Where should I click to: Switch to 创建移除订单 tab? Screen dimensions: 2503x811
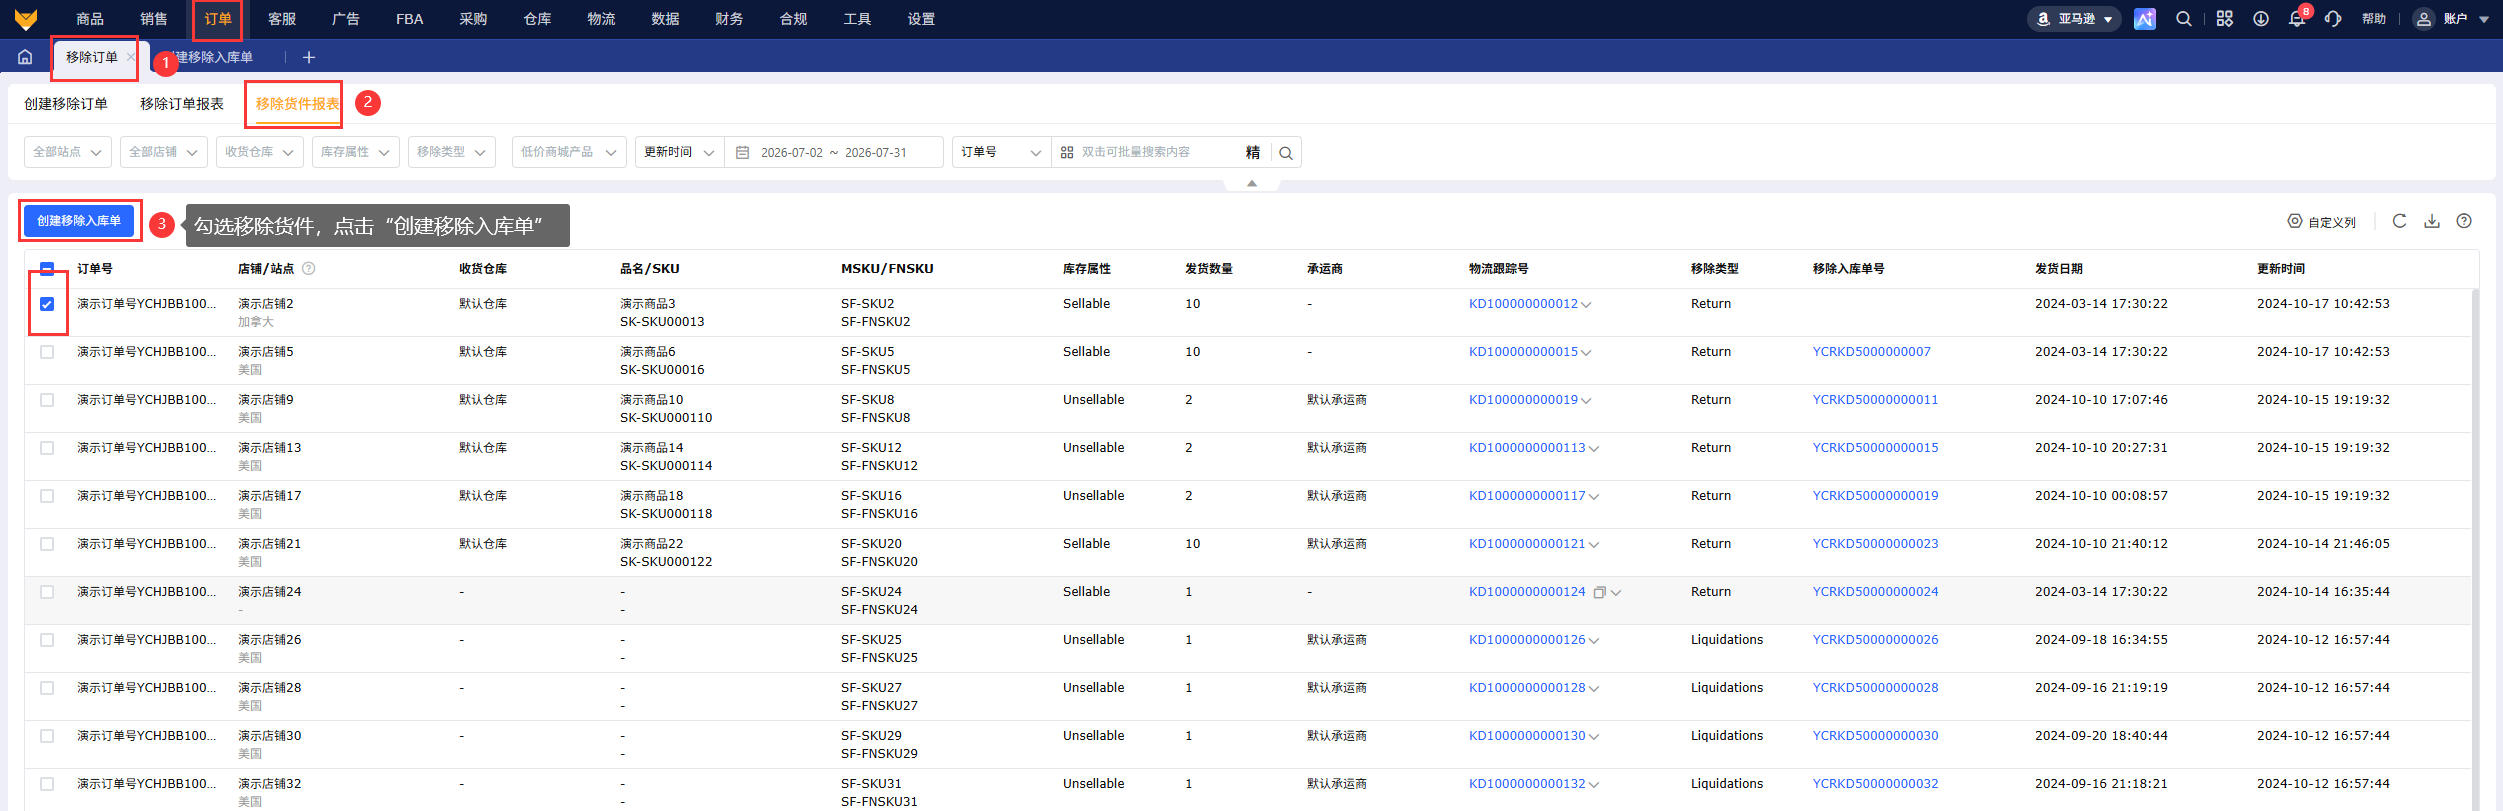[66, 104]
